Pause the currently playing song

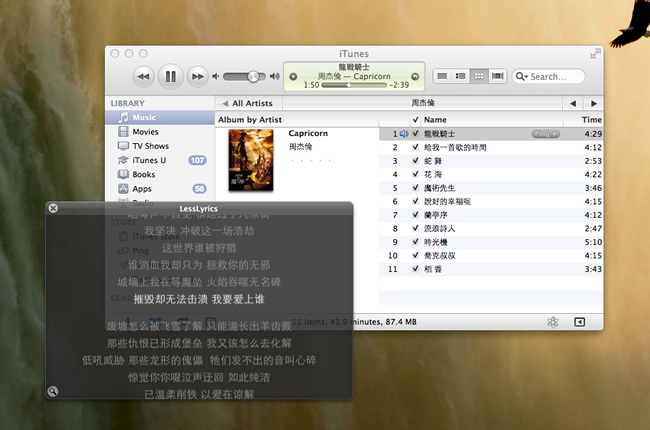[170, 77]
